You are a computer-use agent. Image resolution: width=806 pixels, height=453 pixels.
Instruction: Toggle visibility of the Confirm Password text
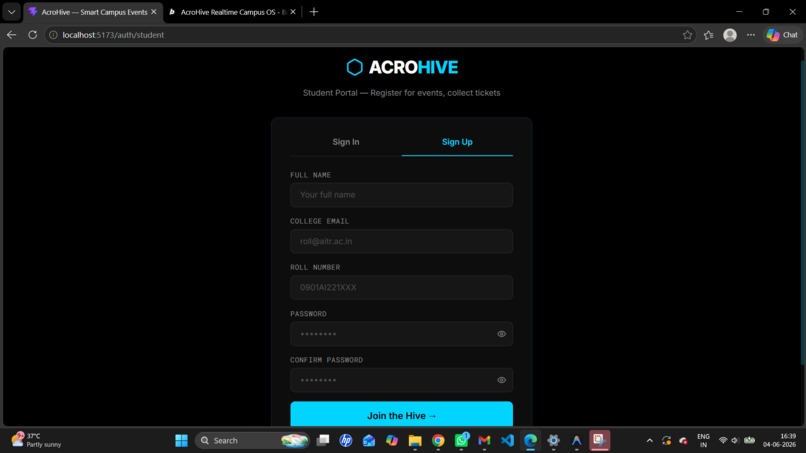click(x=502, y=380)
